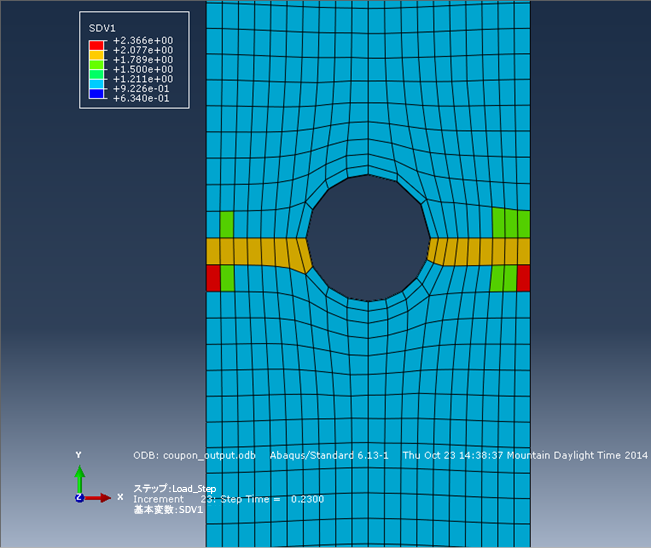Click the red X axis arrow of triad
The image size is (652, 549).
(97, 497)
